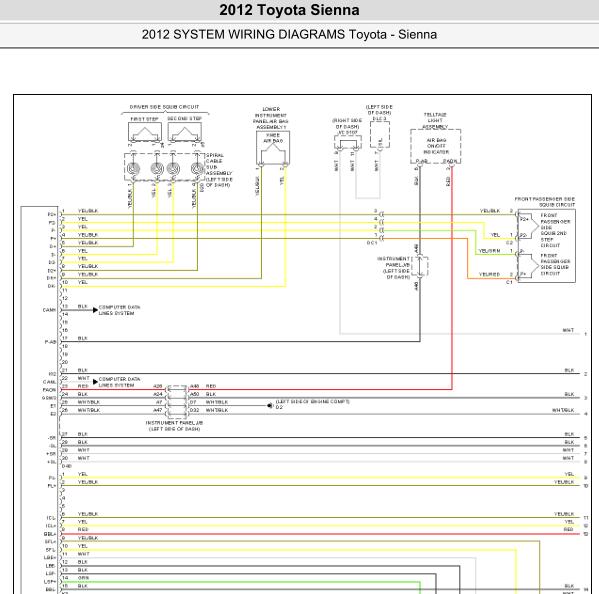Click the '+SR' terminal label
The width and height of the screenshot is (599, 594).
pos(51,454)
